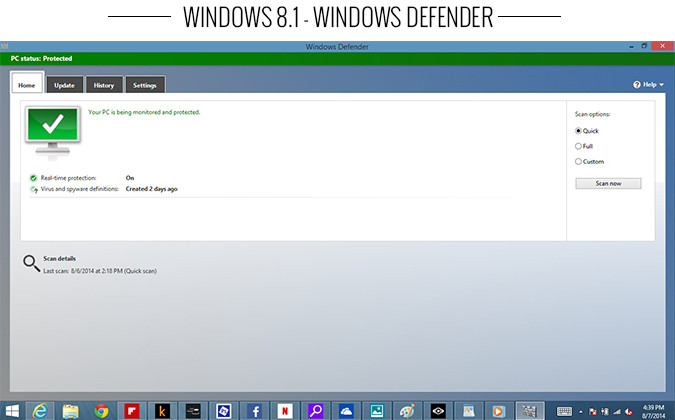Select the Quick scan radio option

point(579,130)
